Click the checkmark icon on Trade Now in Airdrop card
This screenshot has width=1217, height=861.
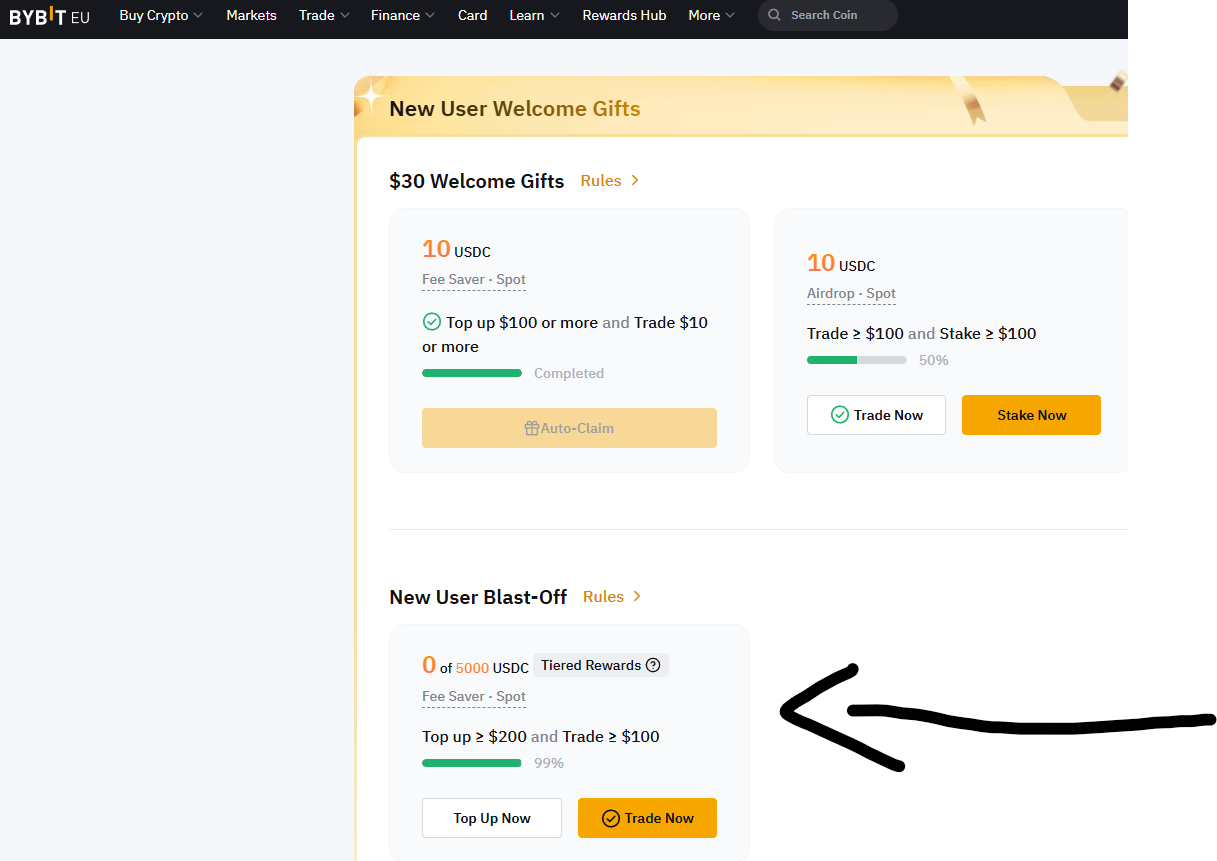(840, 415)
